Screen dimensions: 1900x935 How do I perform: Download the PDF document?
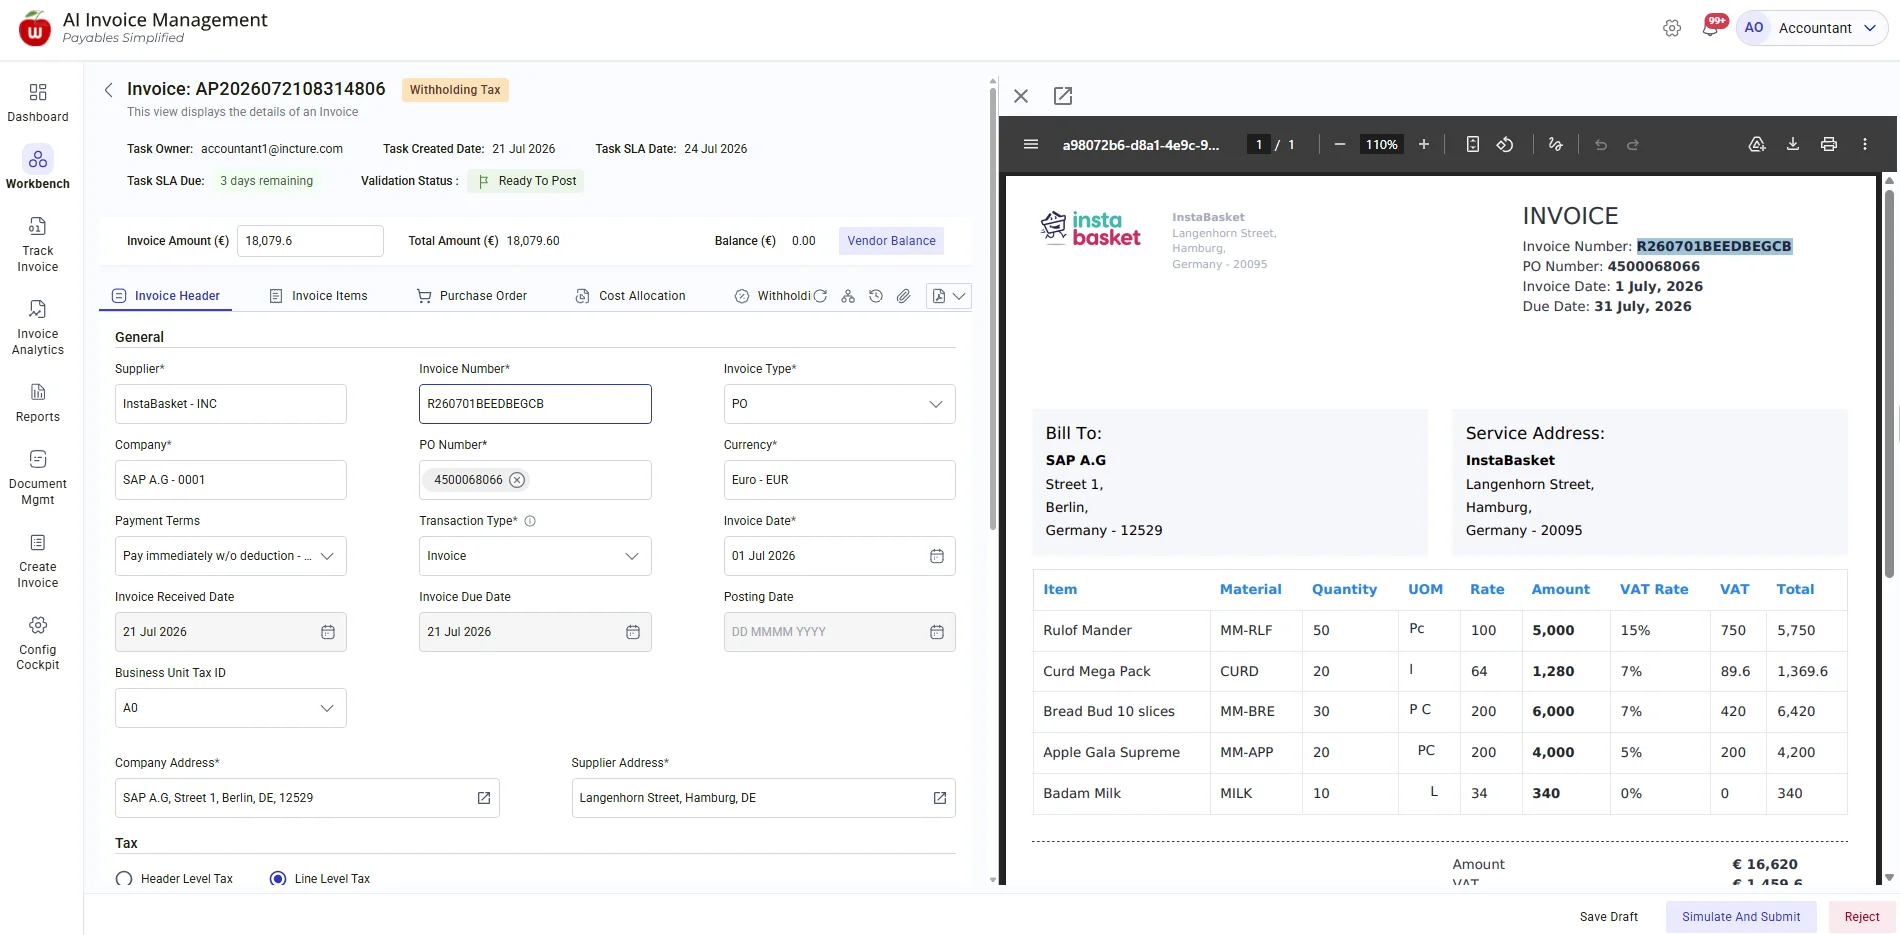click(x=1793, y=144)
